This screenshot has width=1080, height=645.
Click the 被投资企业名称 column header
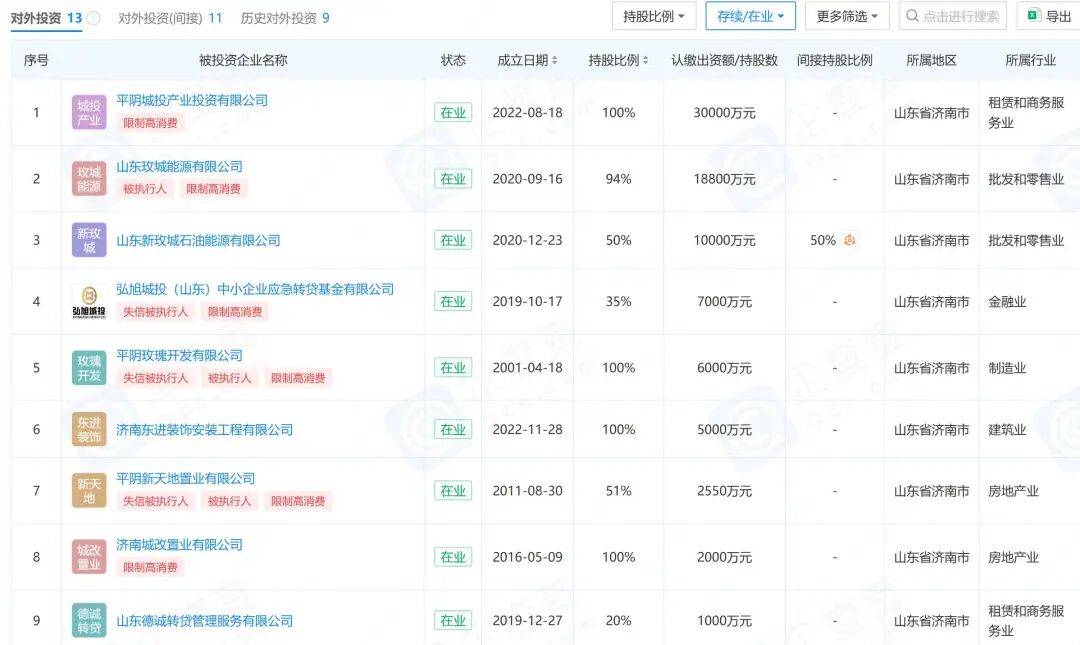click(243, 61)
